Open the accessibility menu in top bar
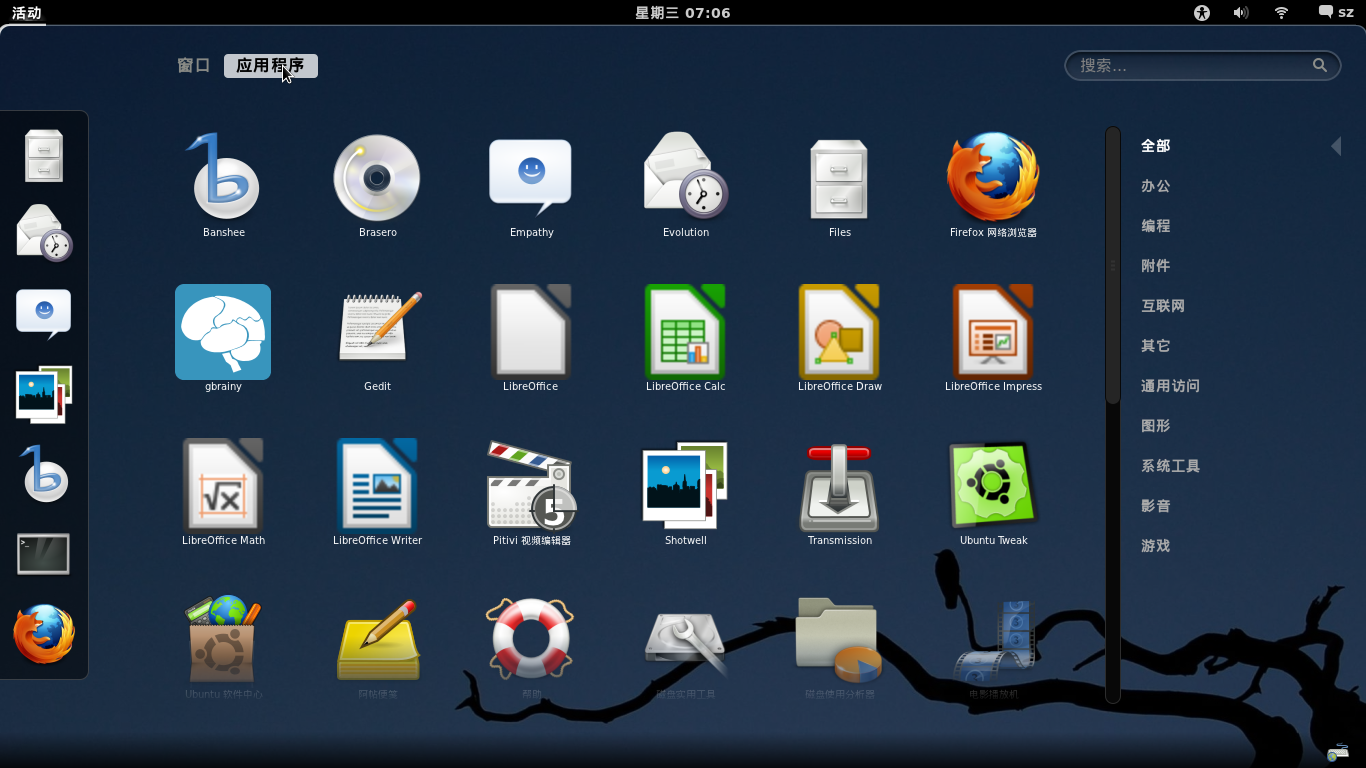This screenshot has width=1366, height=768. (x=1202, y=13)
